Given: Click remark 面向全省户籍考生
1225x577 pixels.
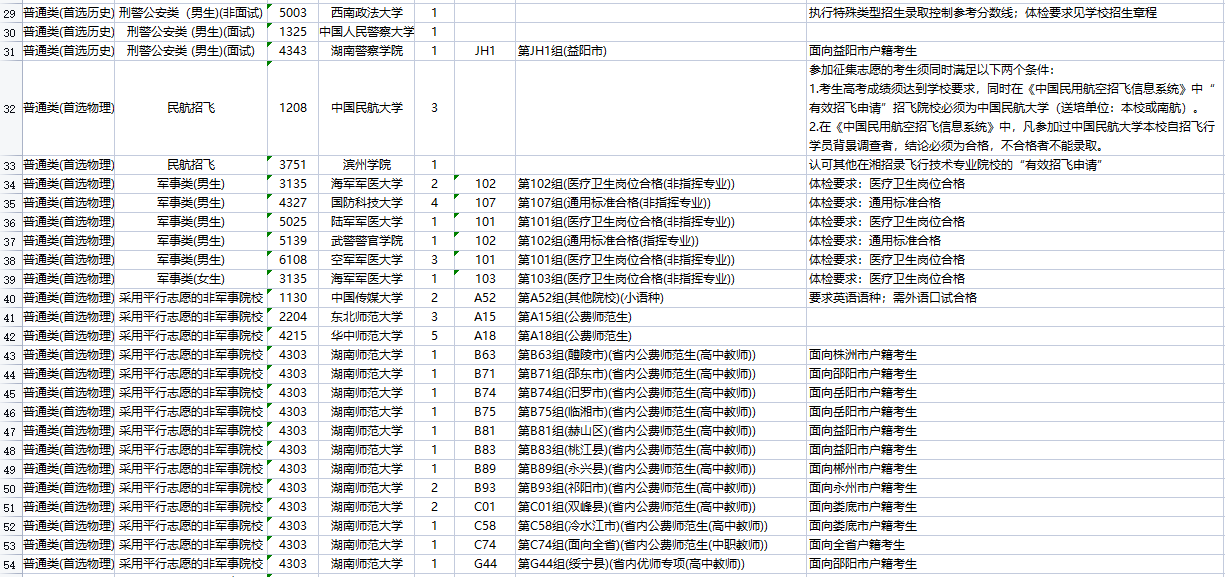Looking at the screenshot, I should 1015,545.
